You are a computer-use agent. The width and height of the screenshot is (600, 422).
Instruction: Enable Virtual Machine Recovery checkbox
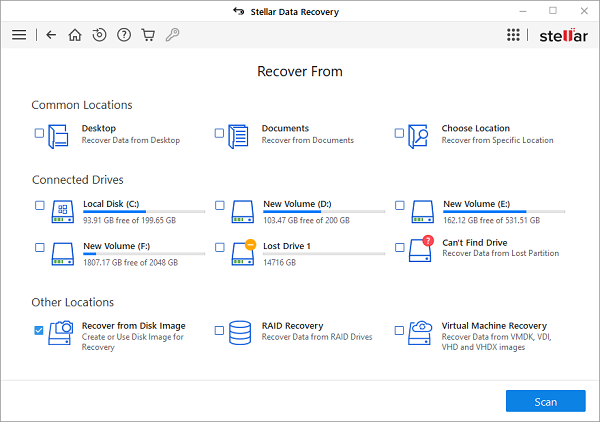pos(400,330)
